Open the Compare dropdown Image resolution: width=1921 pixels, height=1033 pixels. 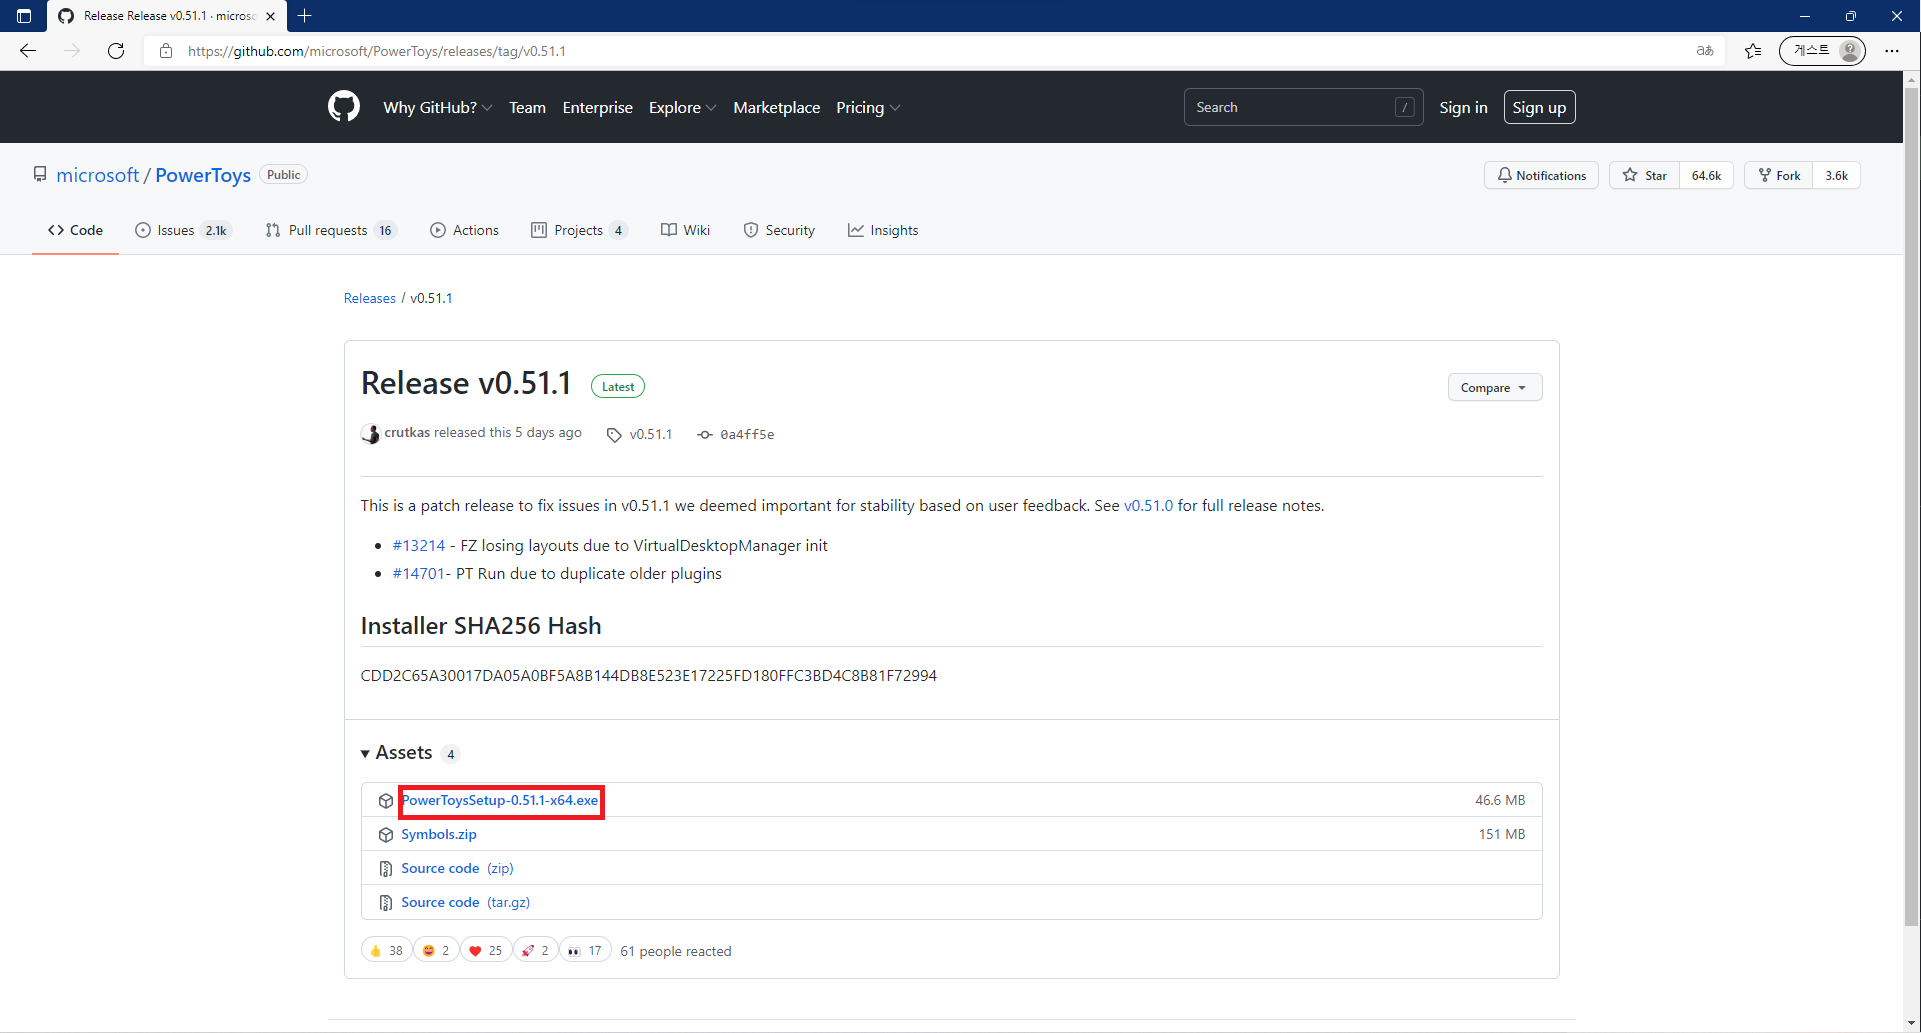pyautogui.click(x=1494, y=387)
